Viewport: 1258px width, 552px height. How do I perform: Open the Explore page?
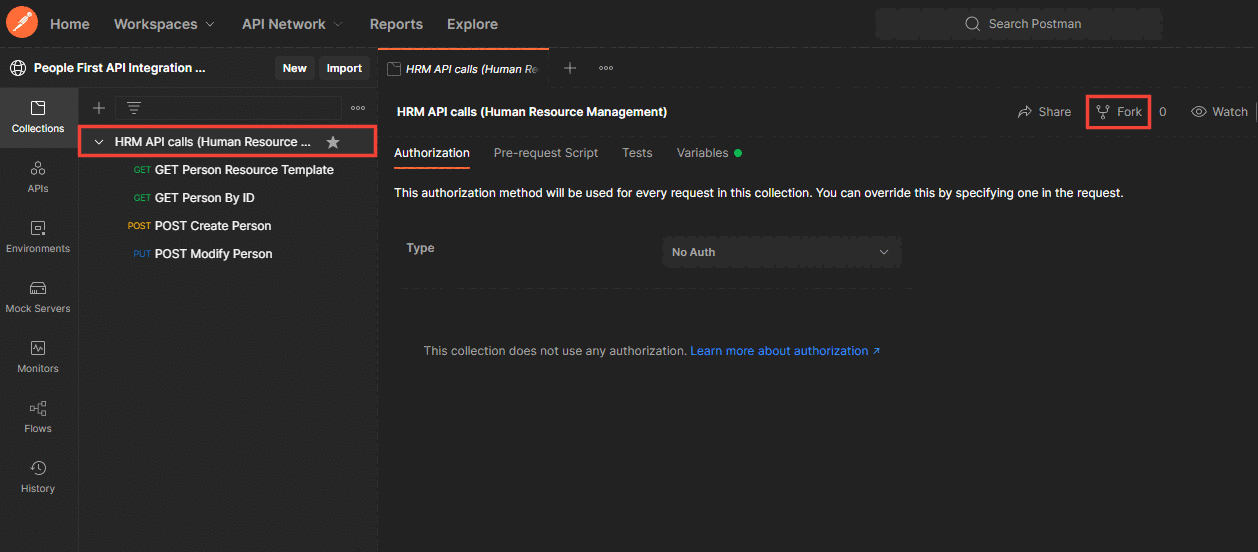point(472,24)
